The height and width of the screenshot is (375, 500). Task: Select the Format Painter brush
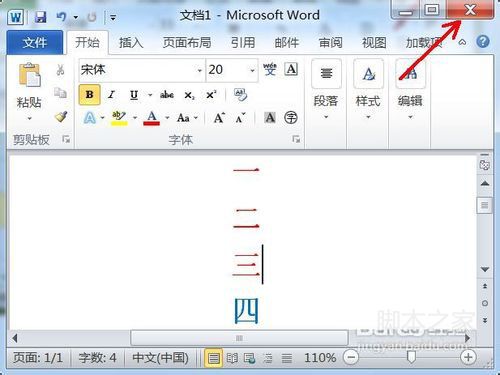pyautogui.click(x=61, y=116)
